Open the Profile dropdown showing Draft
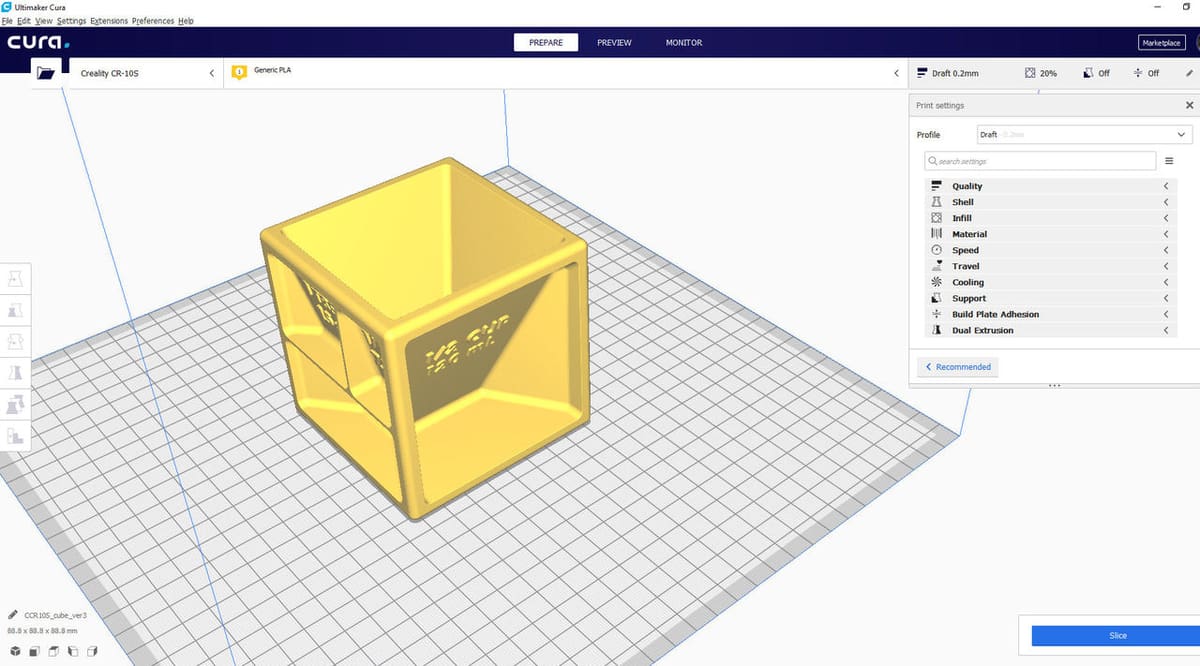 1084,134
